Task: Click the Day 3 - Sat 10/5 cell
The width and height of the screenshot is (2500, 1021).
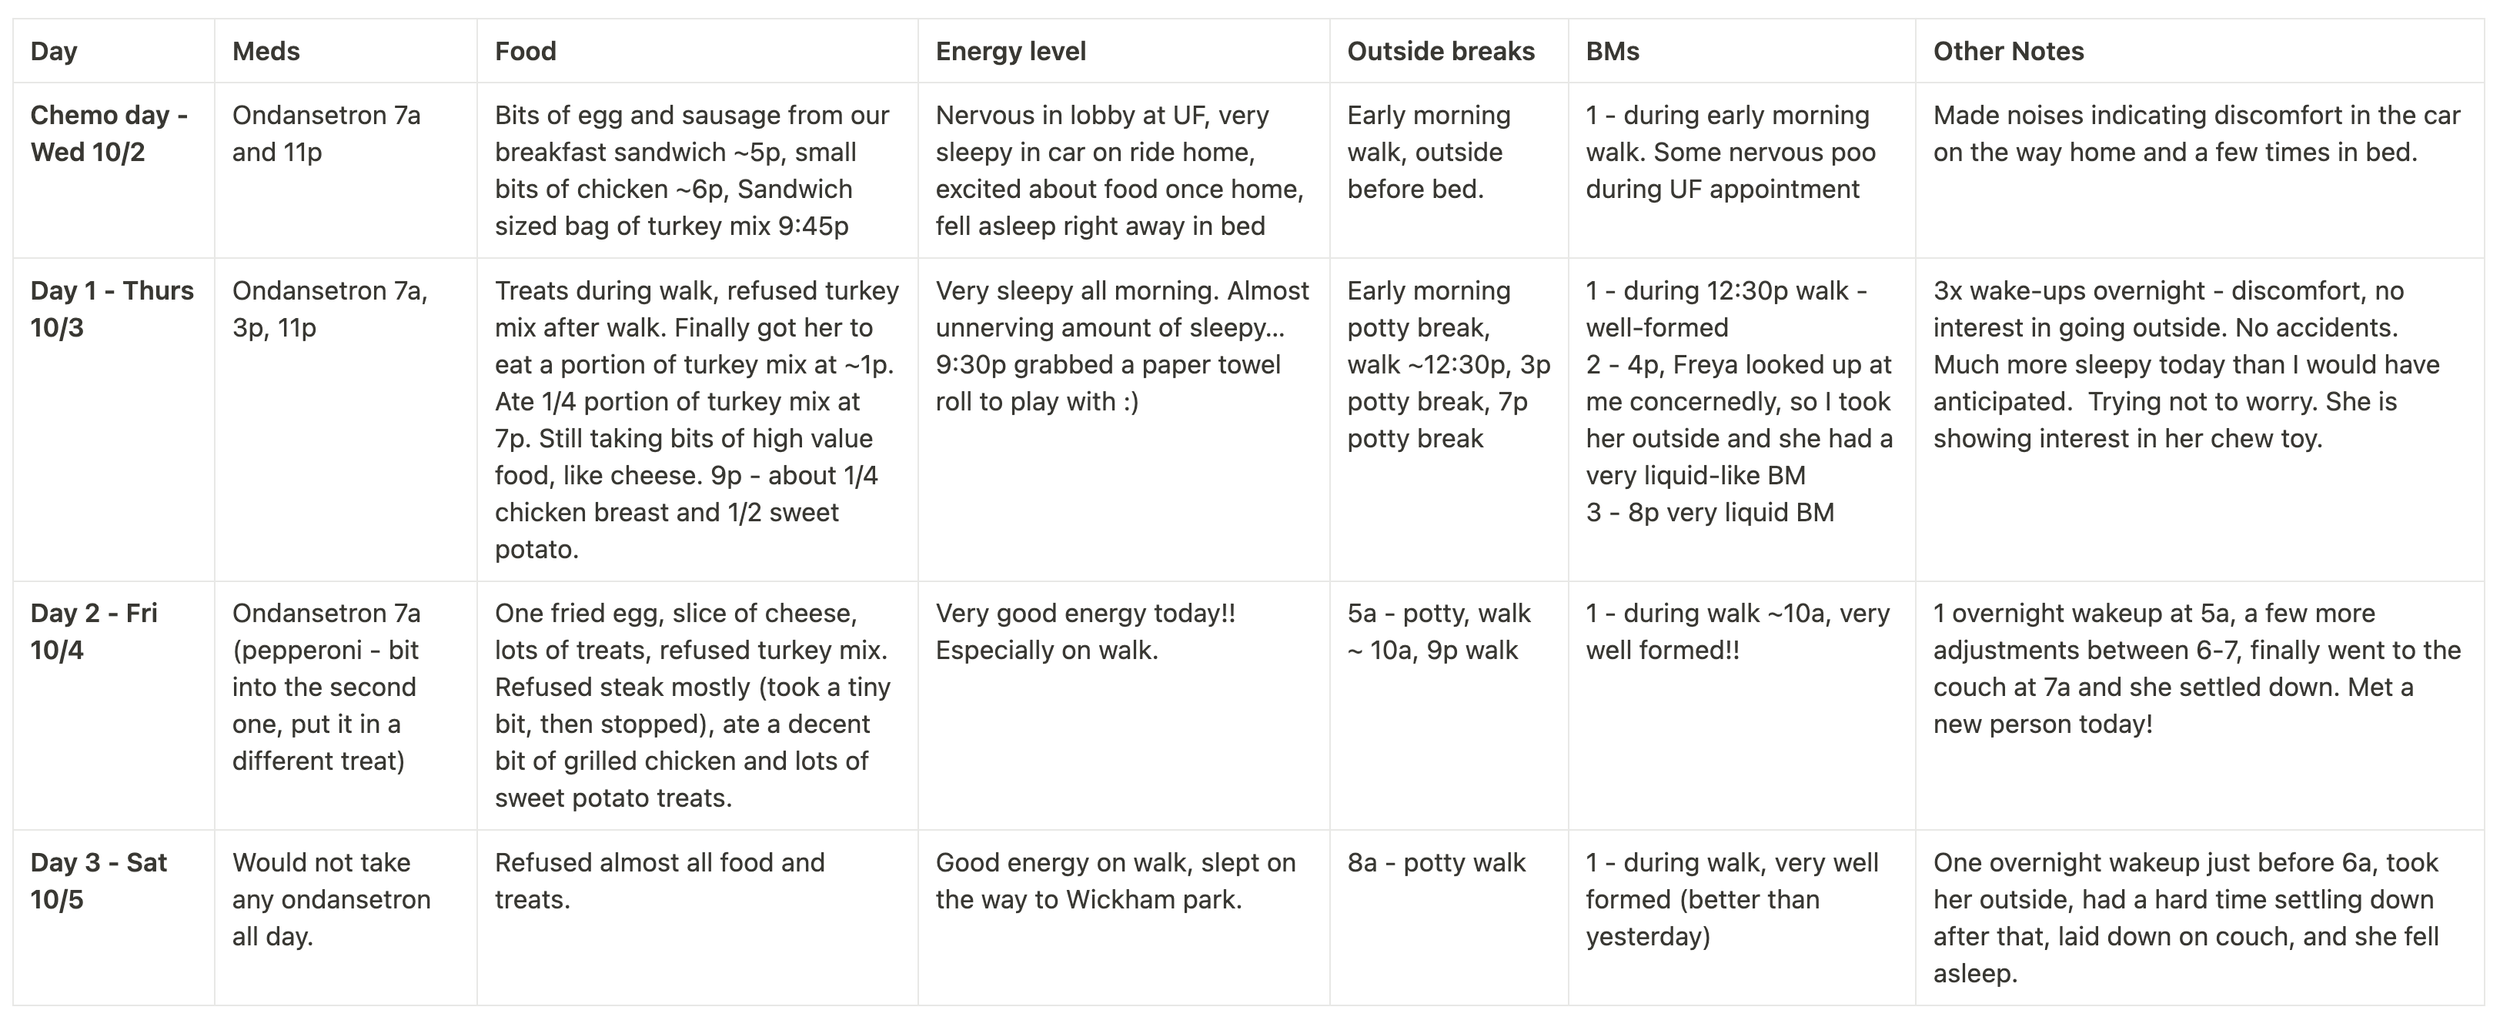Action: coord(114,917)
